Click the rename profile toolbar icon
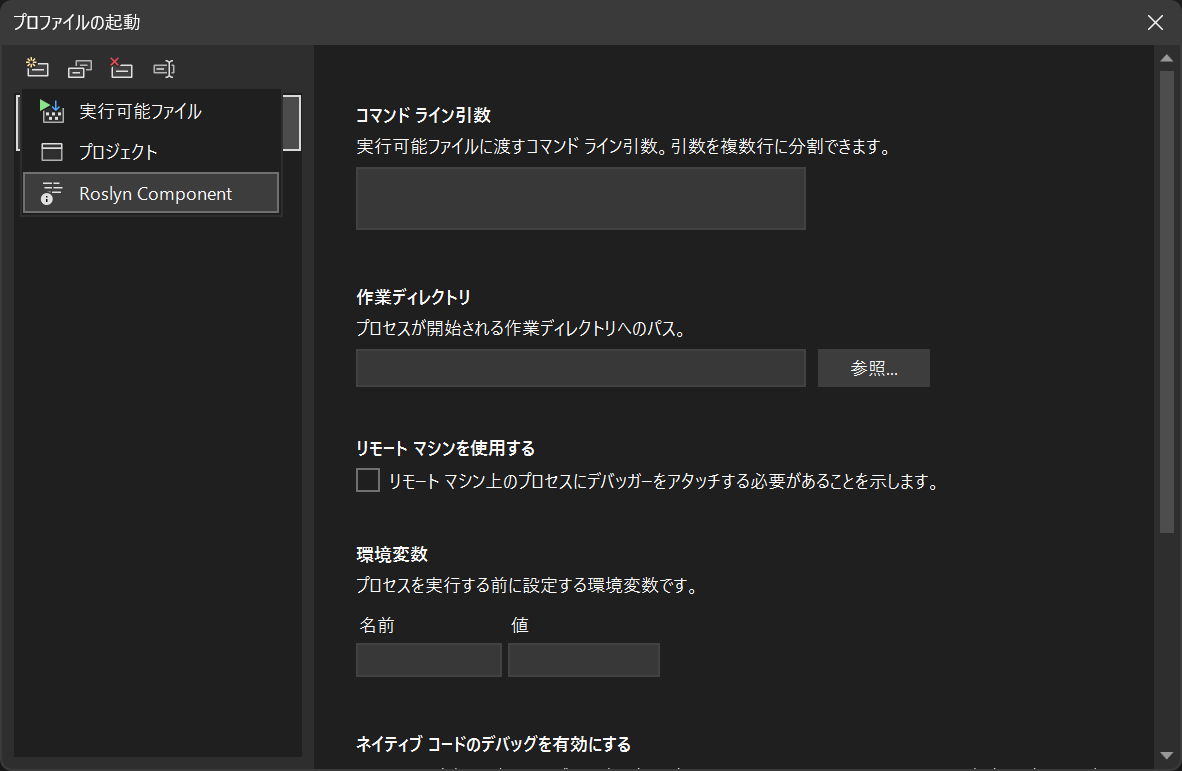The height and width of the screenshot is (771, 1182). click(164, 69)
